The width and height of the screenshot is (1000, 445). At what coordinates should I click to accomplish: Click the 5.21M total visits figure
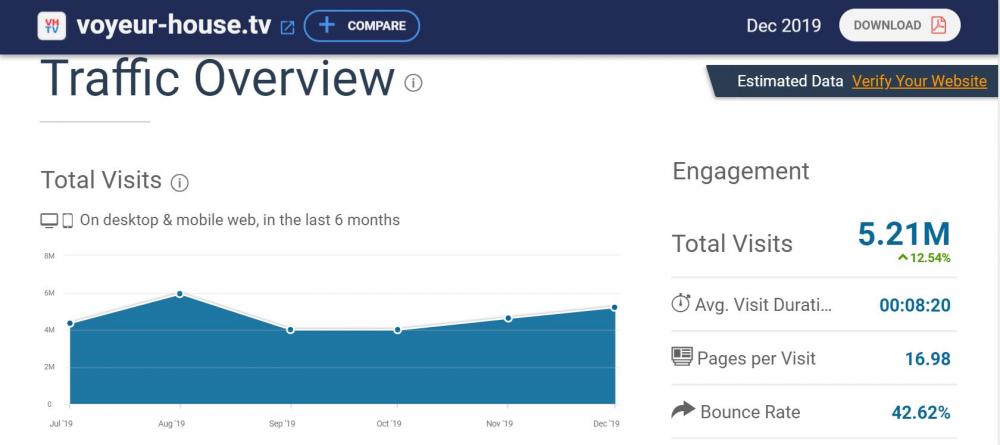(x=903, y=234)
